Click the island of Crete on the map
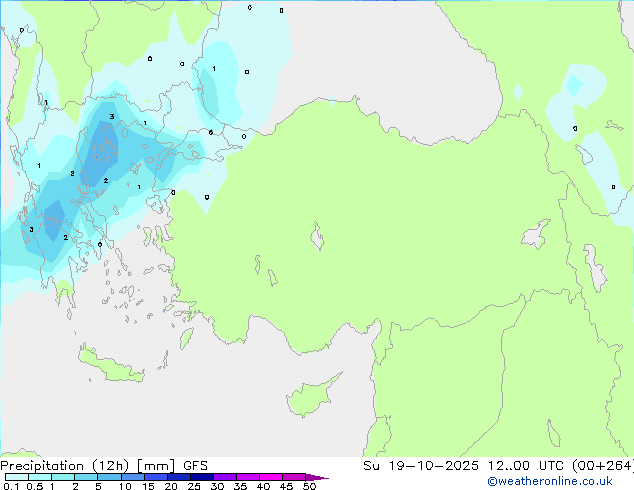Image resolution: width=634 pixels, height=490 pixels. 111,367
